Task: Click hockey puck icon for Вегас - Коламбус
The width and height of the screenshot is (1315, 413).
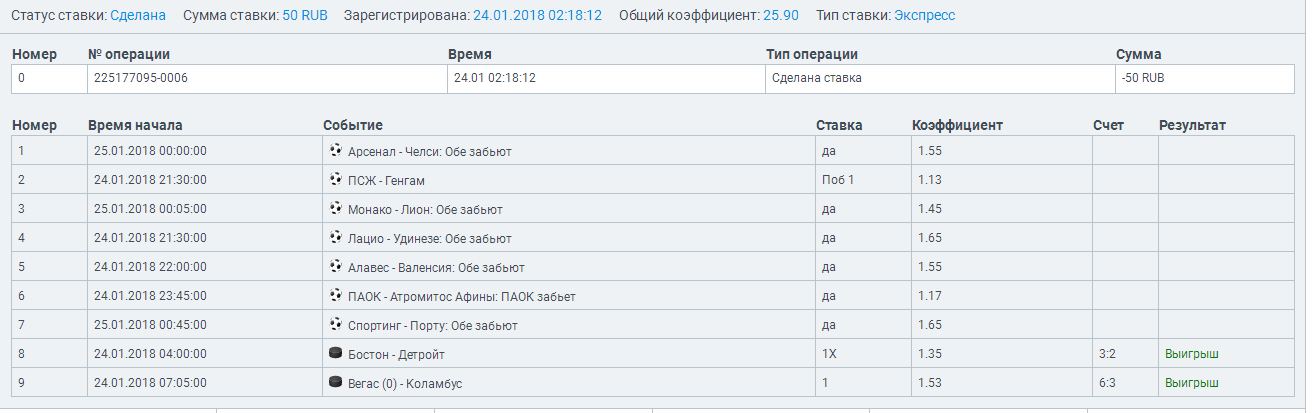Action: [335, 382]
